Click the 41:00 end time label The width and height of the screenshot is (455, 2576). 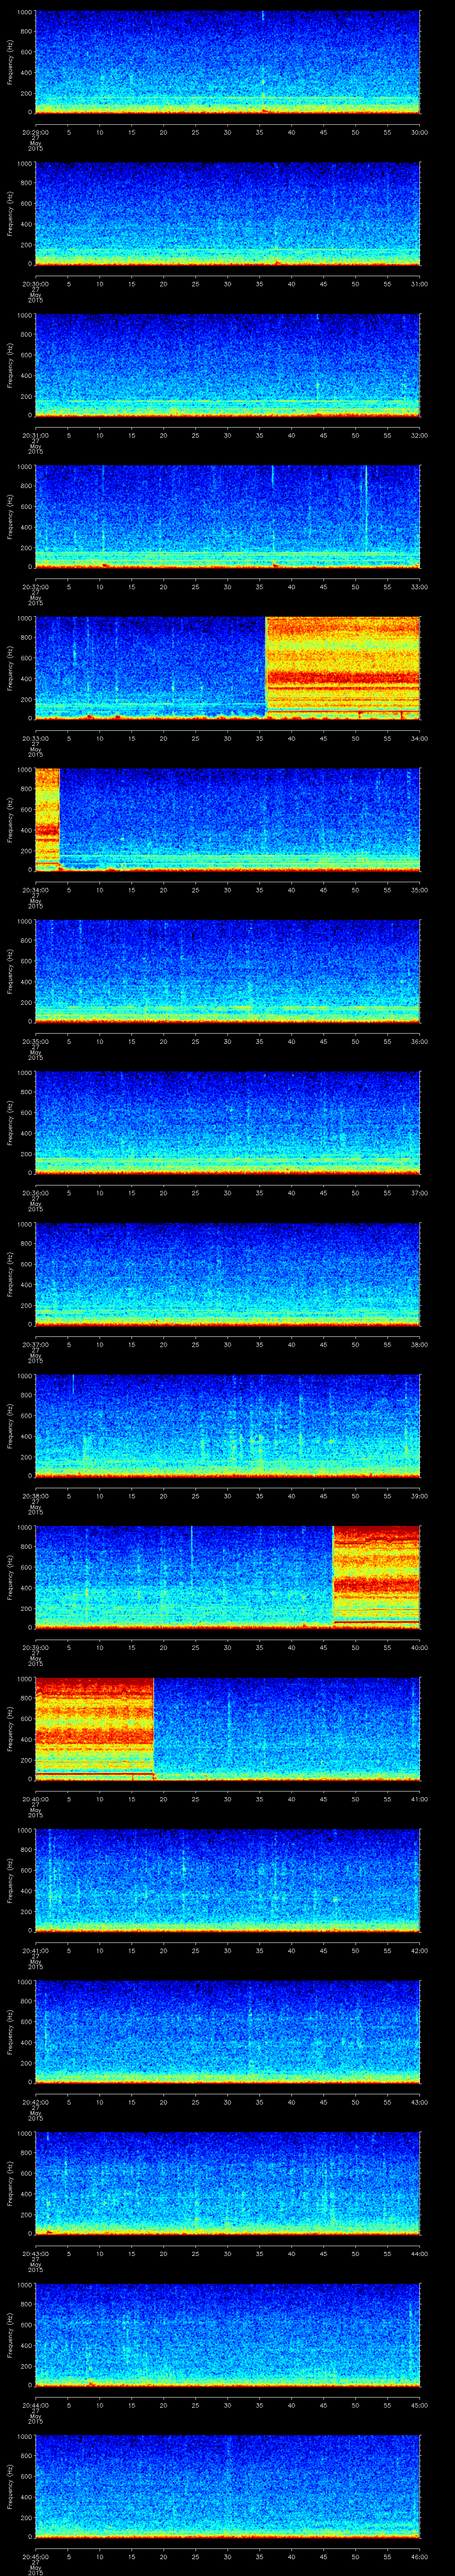click(x=420, y=1799)
